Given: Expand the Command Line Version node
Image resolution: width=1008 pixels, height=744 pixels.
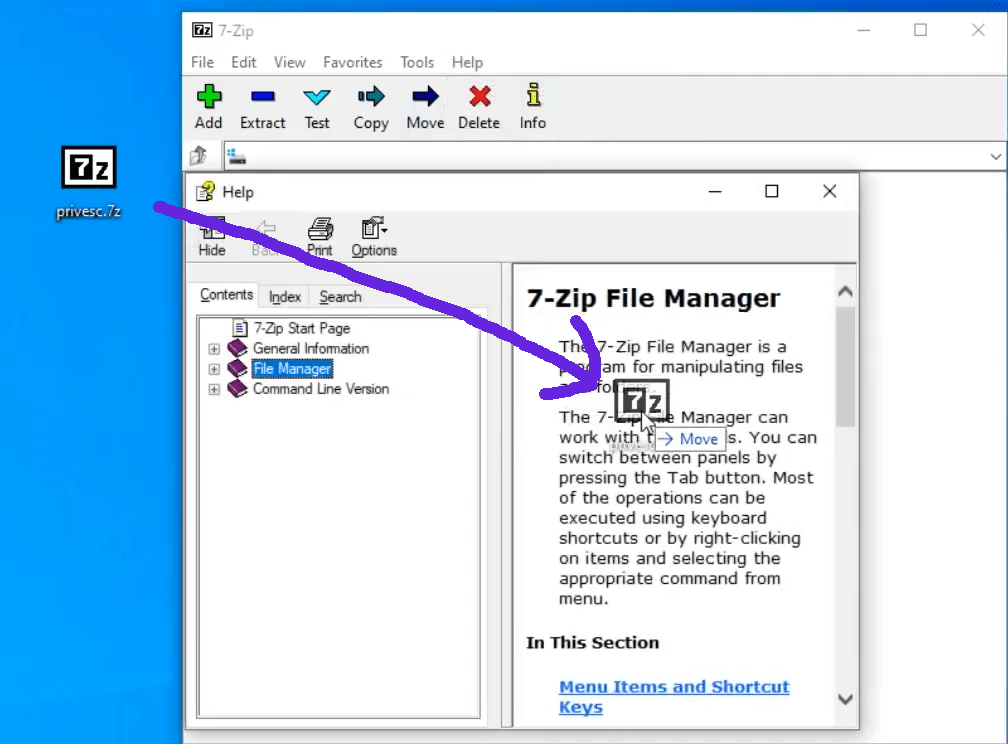Looking at the screenshot, I should tap(214, 389).
